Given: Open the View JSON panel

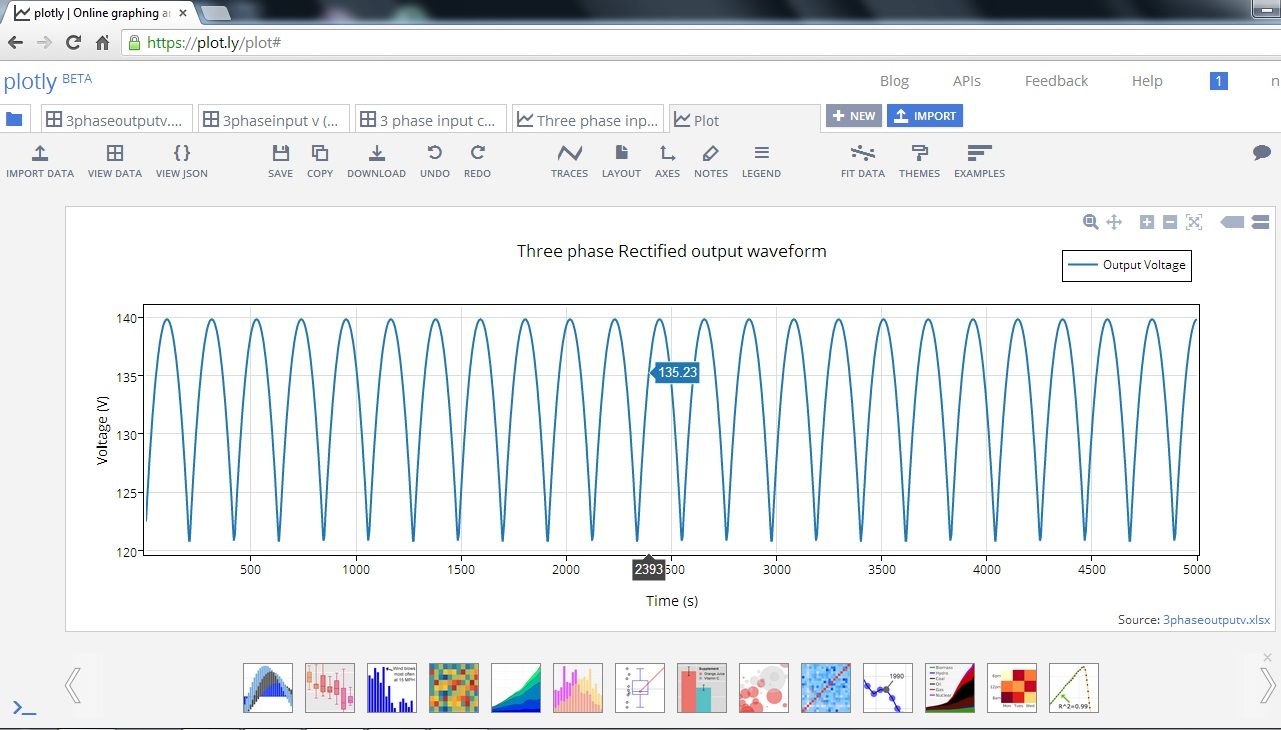Looking at the screenshot, I should 181,158.
